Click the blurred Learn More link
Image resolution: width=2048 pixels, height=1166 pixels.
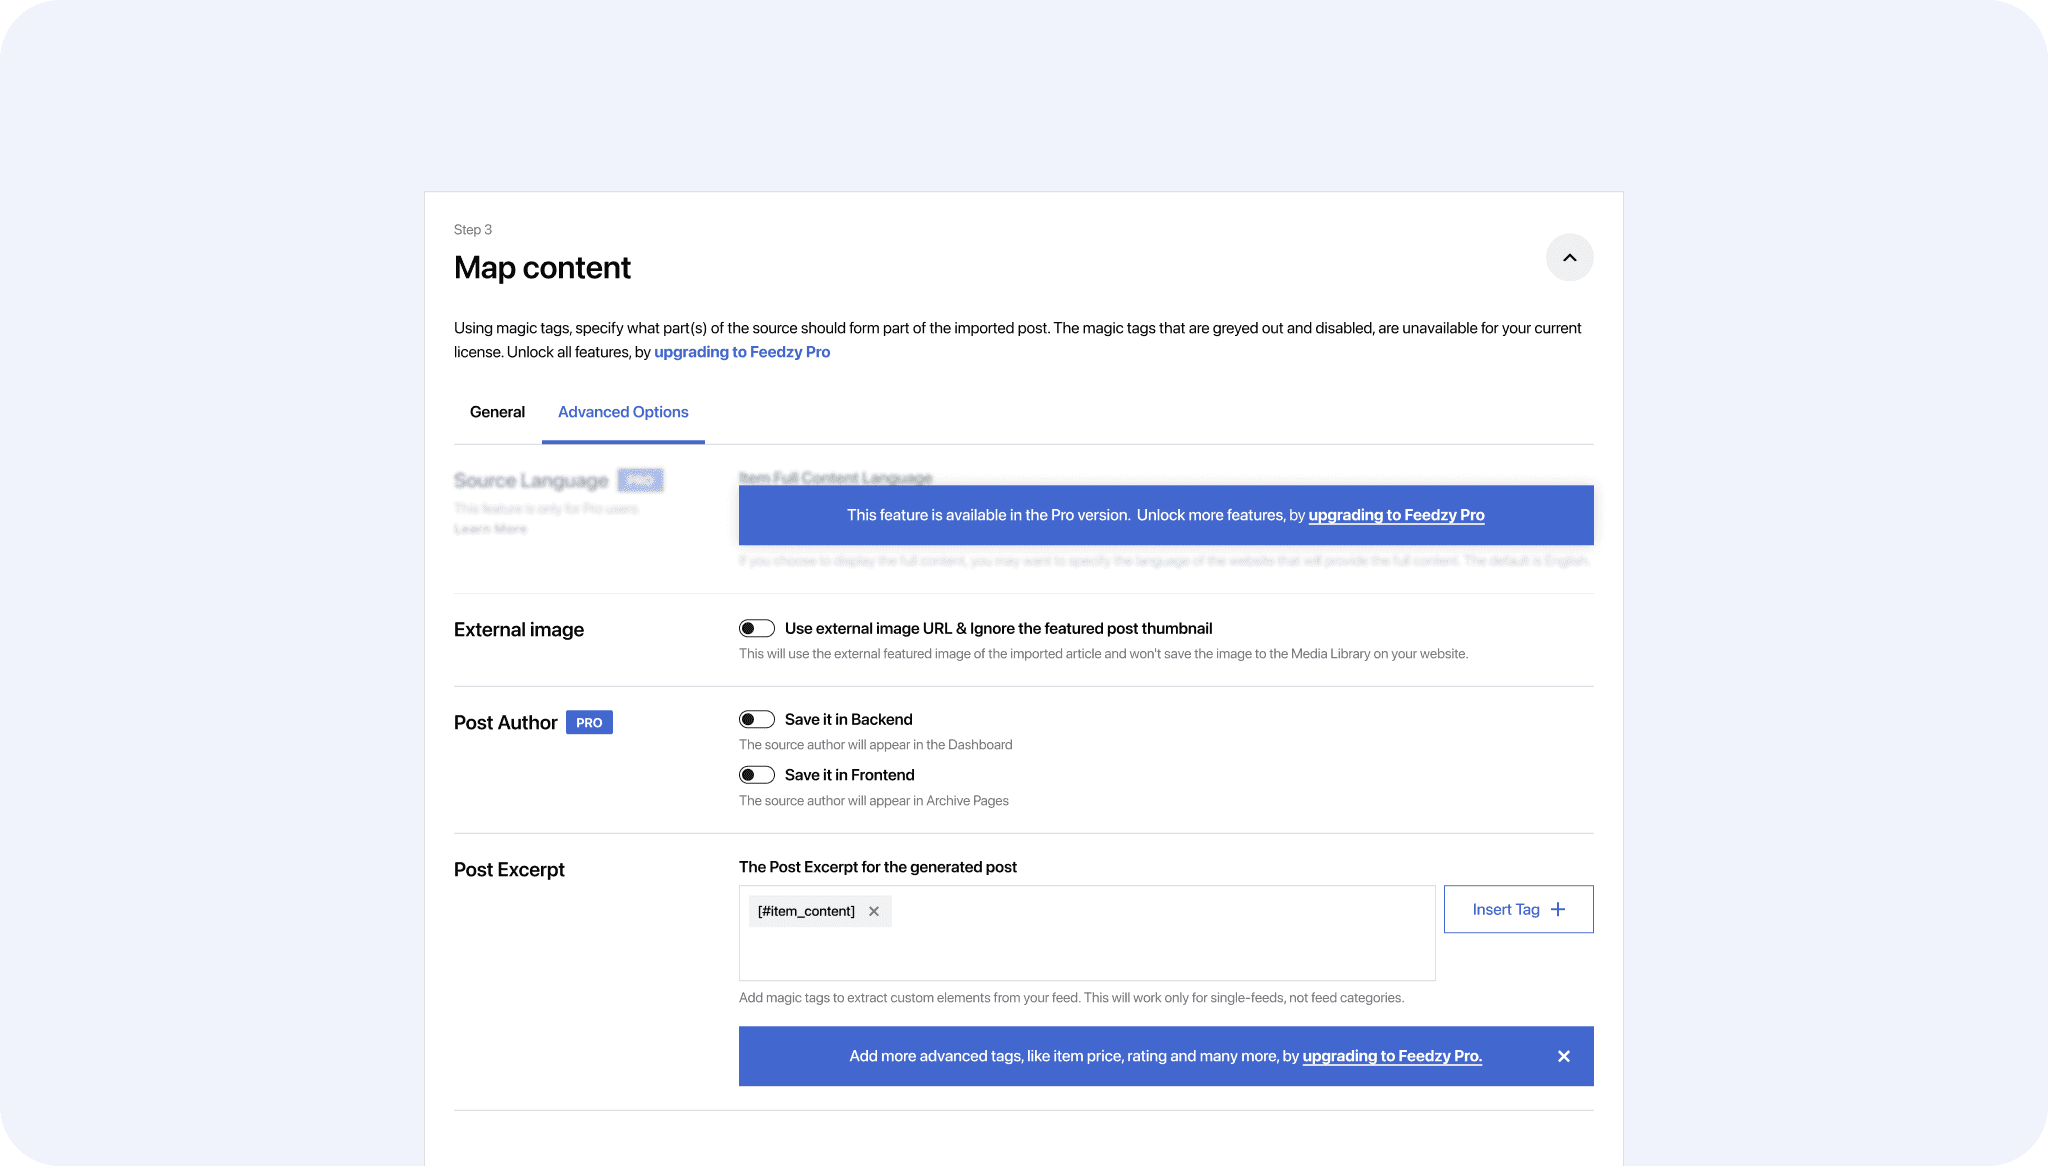[490, 529]
